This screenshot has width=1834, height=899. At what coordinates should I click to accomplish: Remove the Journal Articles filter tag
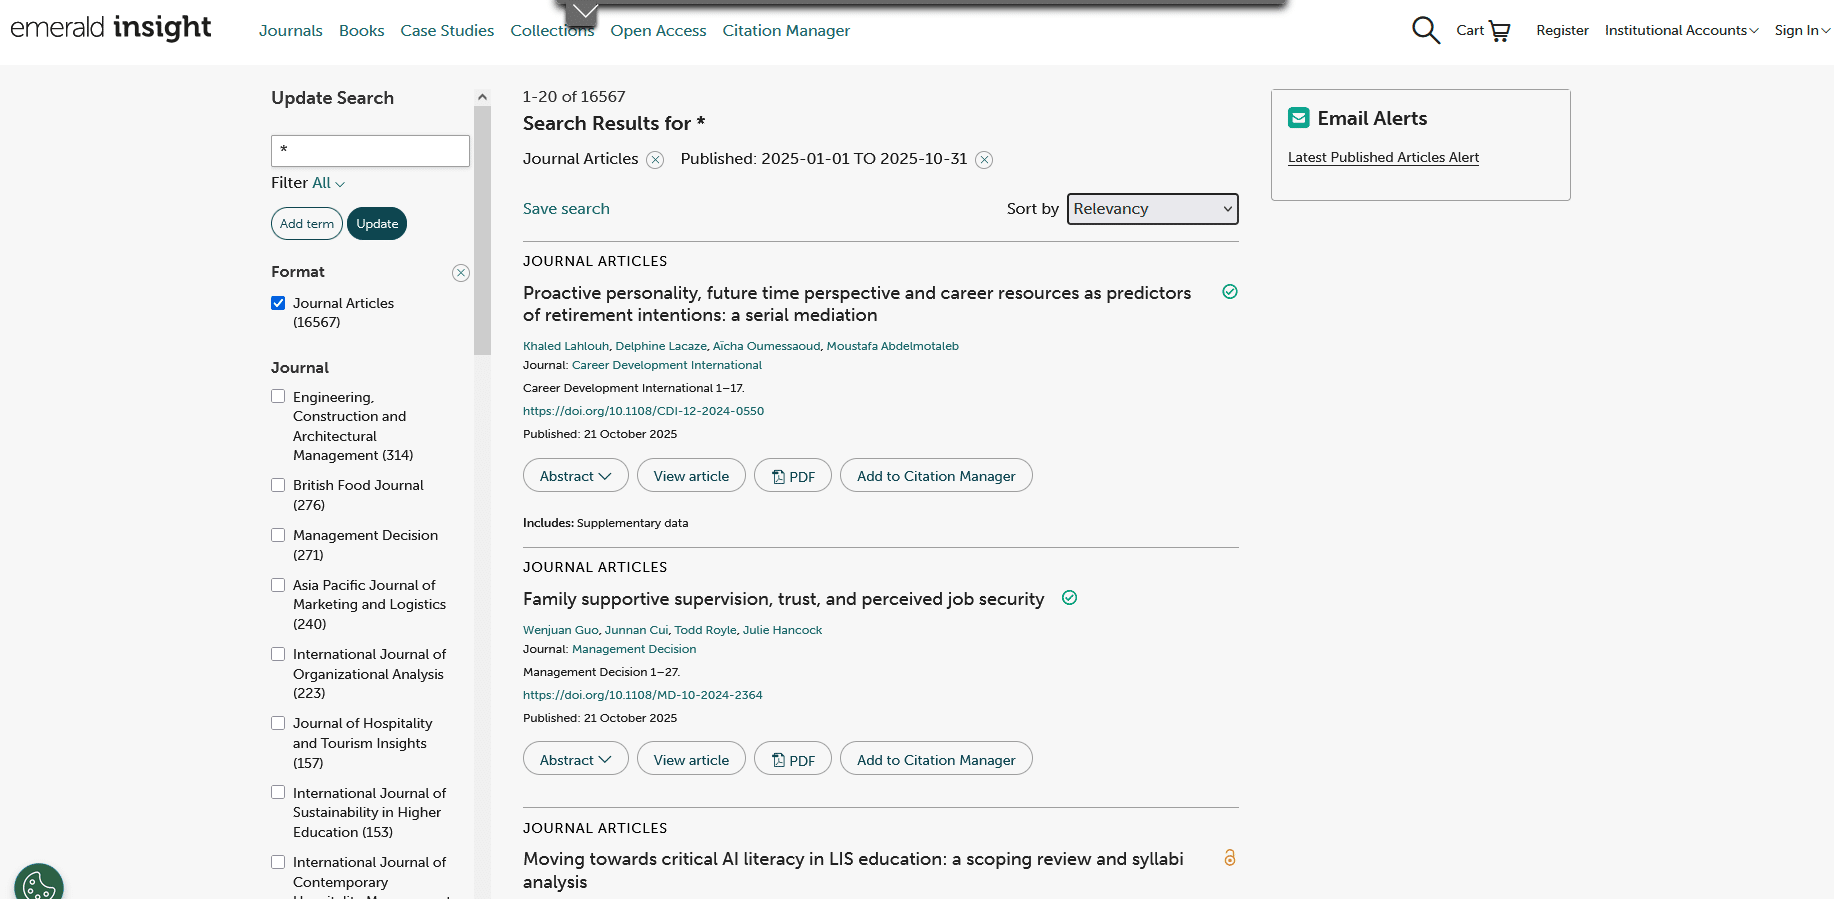click(655, 160)
